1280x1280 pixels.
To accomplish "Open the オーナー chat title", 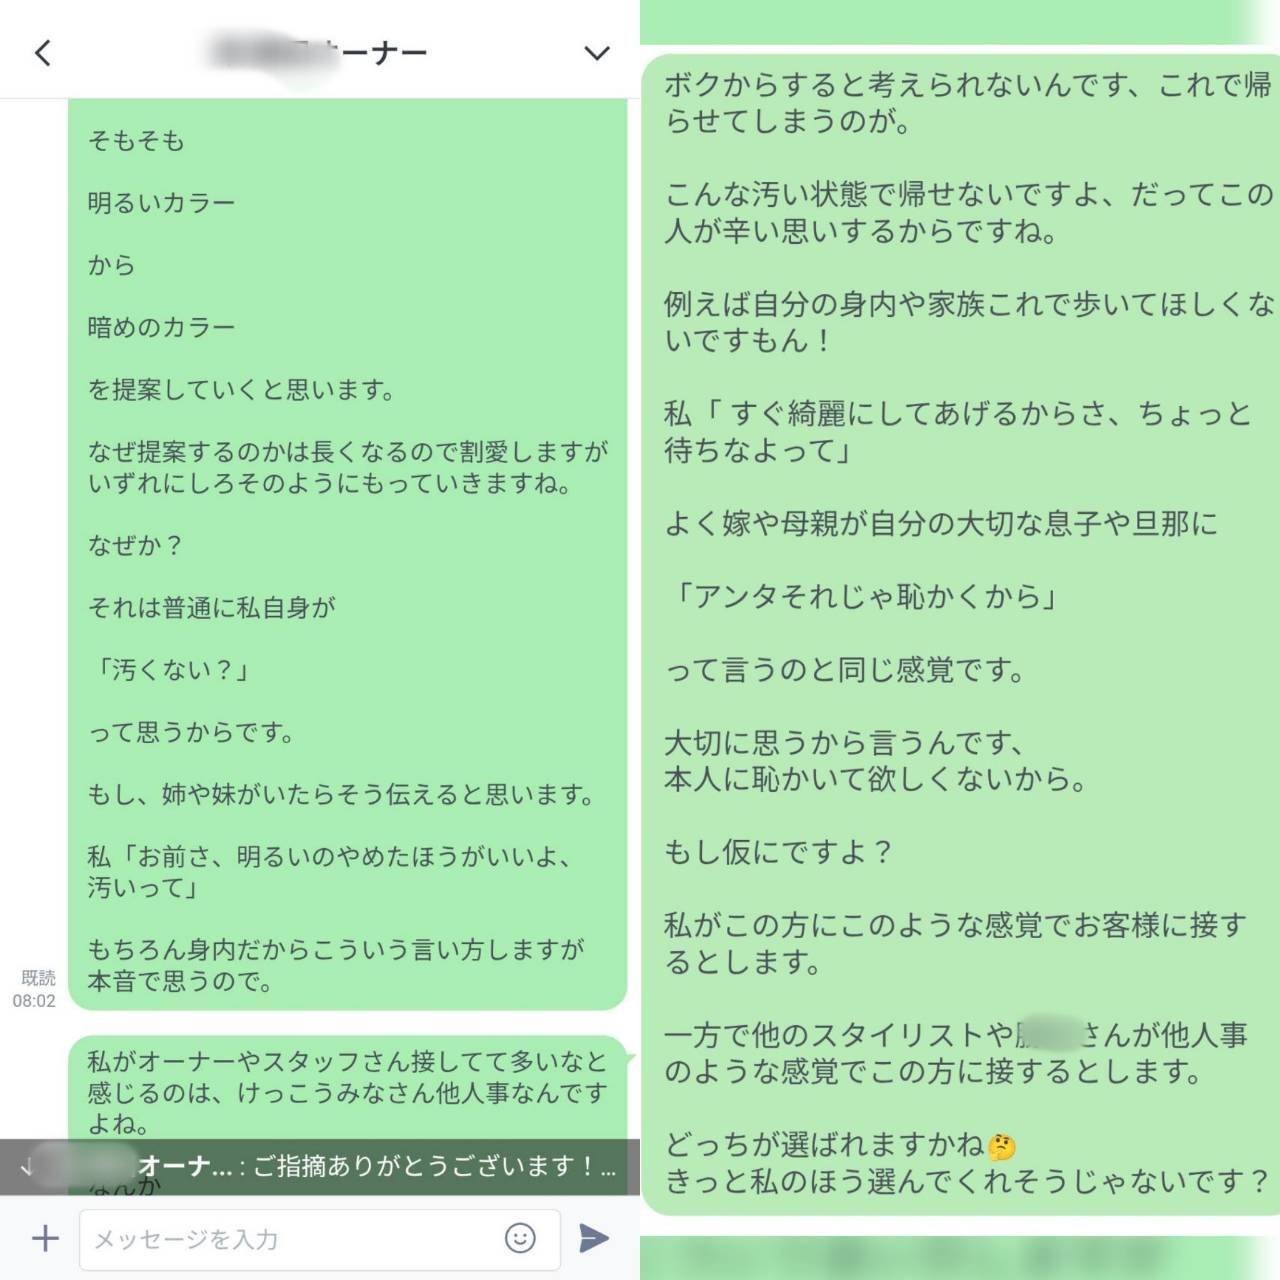I will point(318,52).
